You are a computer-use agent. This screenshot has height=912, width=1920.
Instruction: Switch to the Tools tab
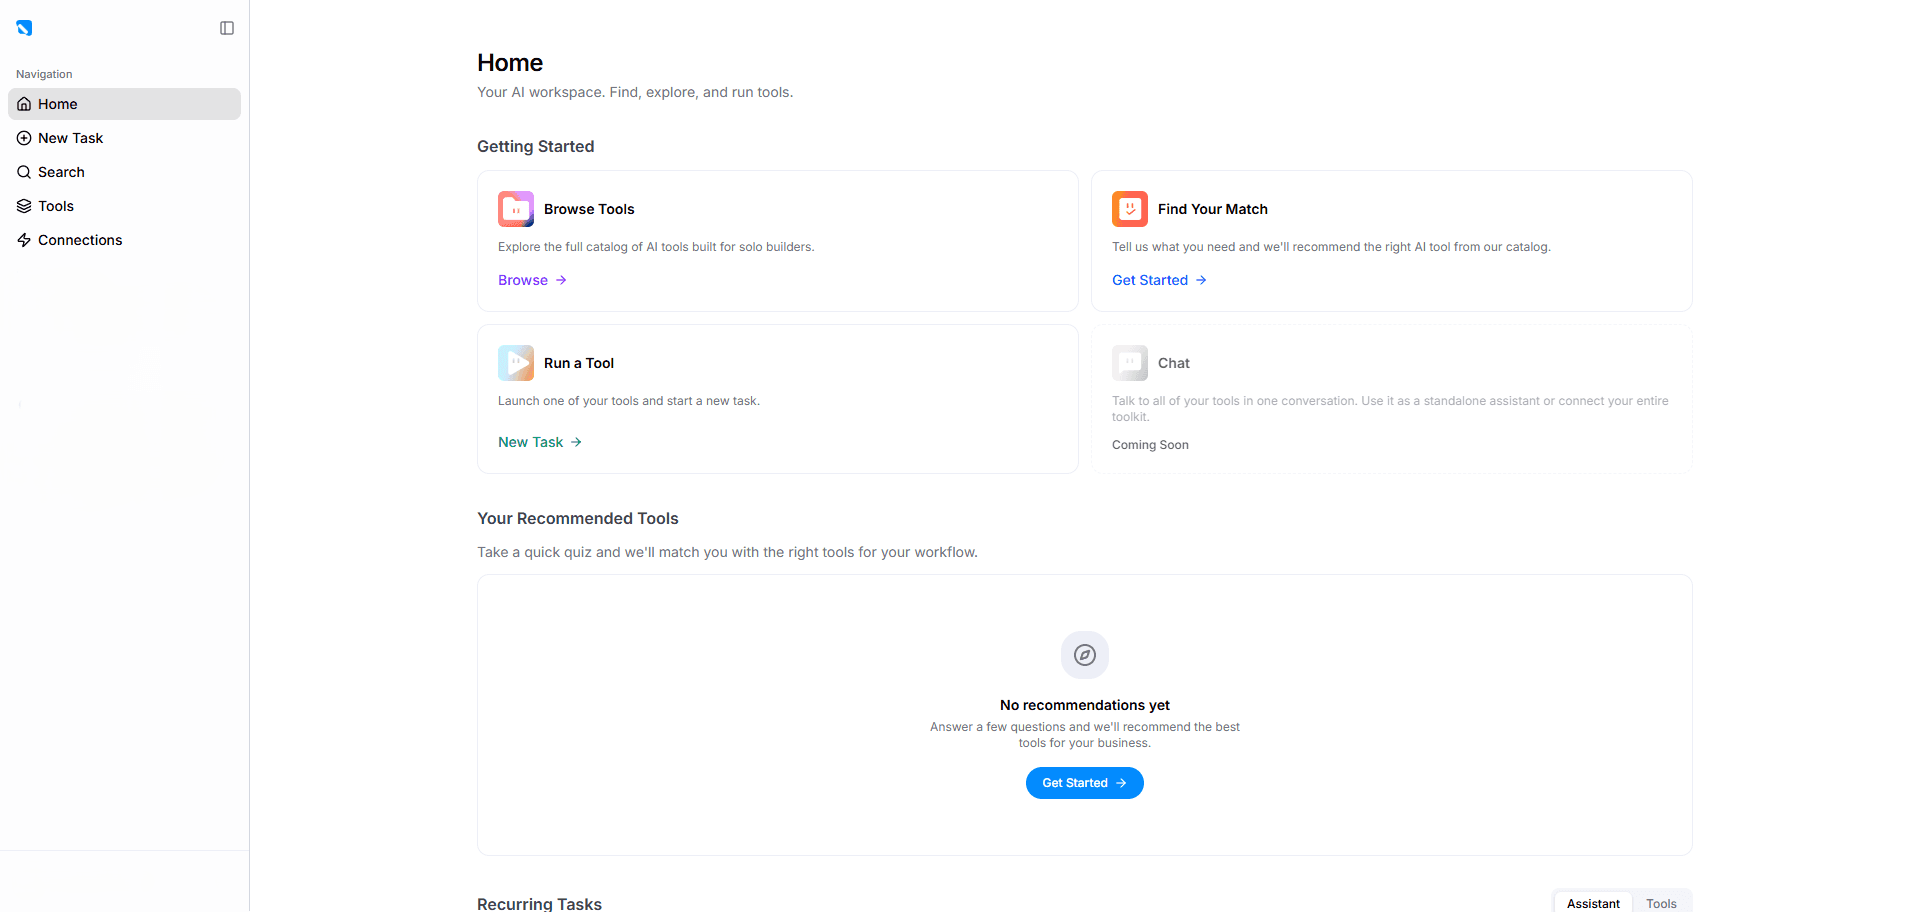click(1661, 903)
